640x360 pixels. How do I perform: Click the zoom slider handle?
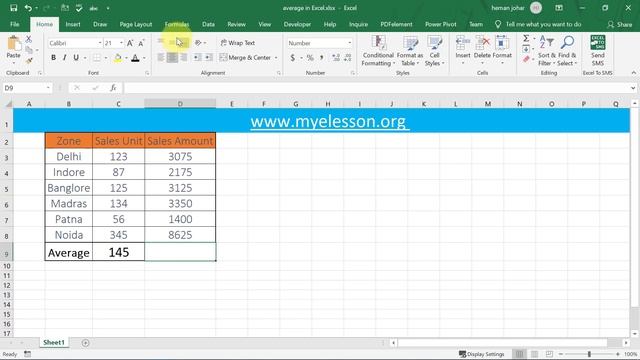589,354
